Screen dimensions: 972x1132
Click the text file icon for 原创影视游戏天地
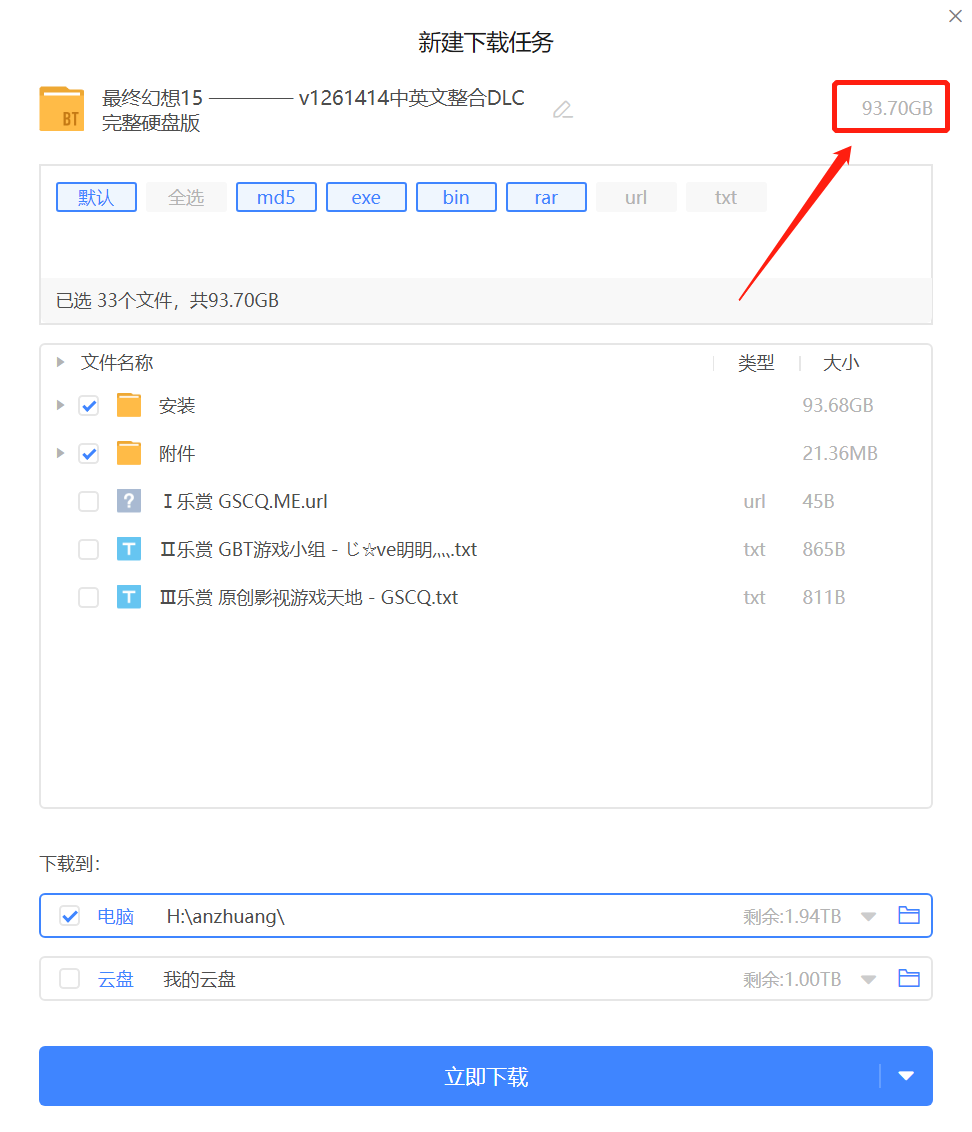[x=129, y=597]
